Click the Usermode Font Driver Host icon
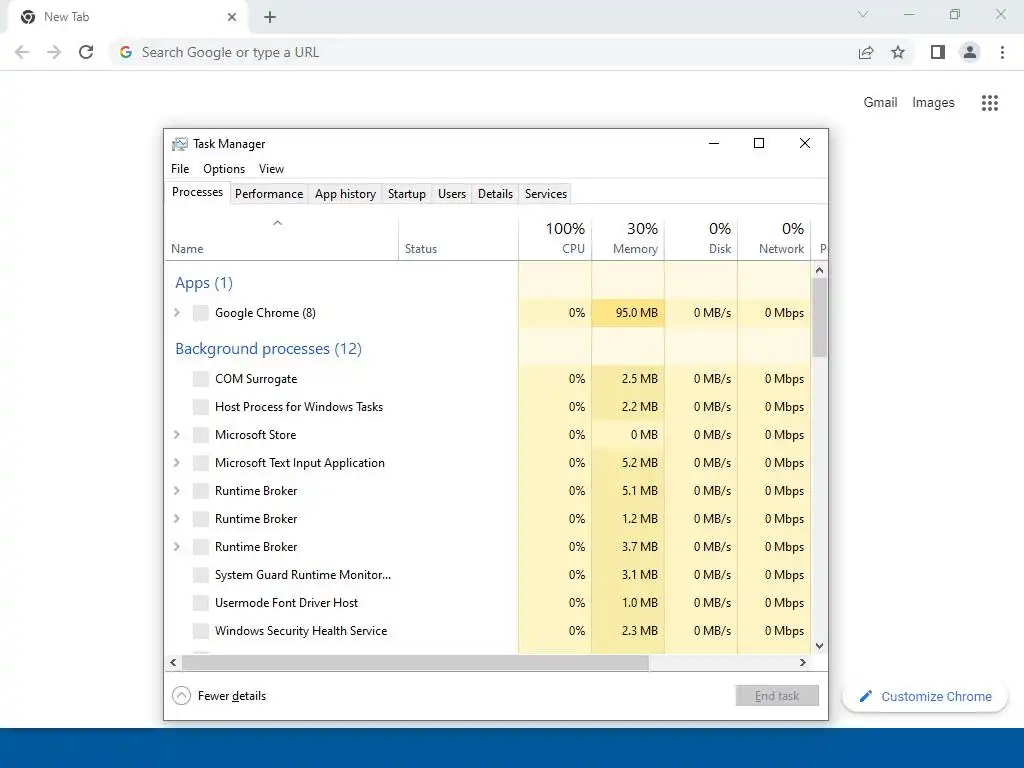This screenshot has height=768, width=1024. 200,603
